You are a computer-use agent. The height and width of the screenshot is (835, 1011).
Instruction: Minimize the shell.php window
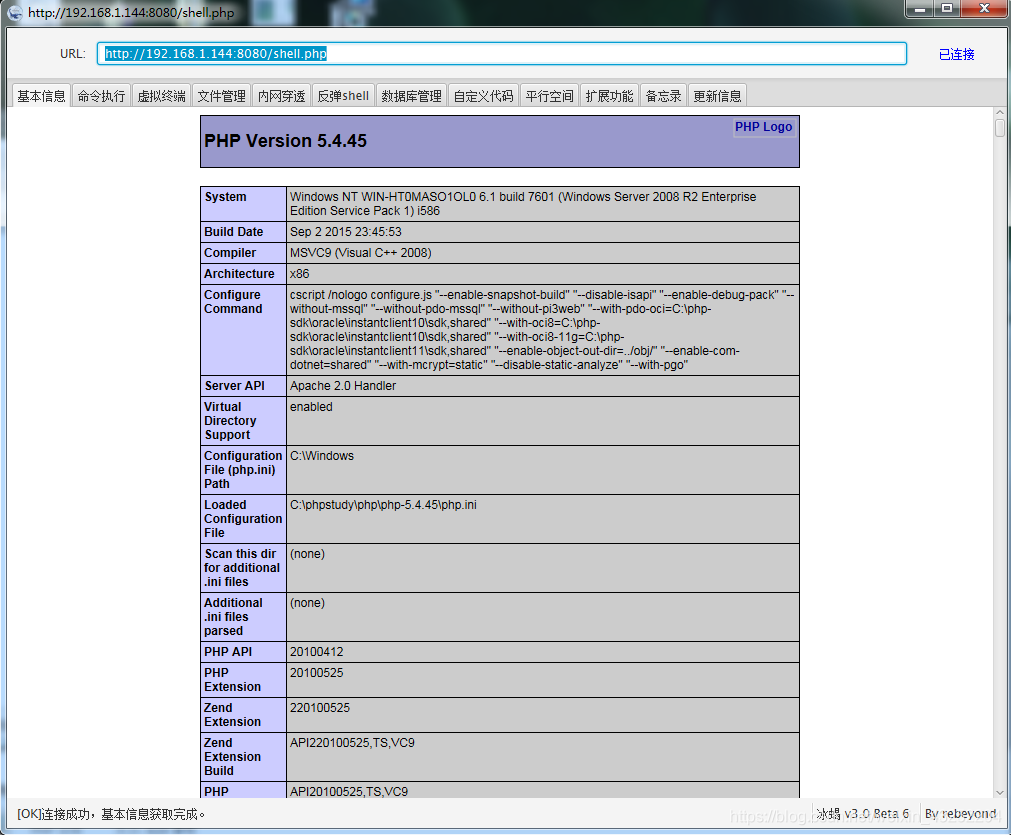point(920,8)
